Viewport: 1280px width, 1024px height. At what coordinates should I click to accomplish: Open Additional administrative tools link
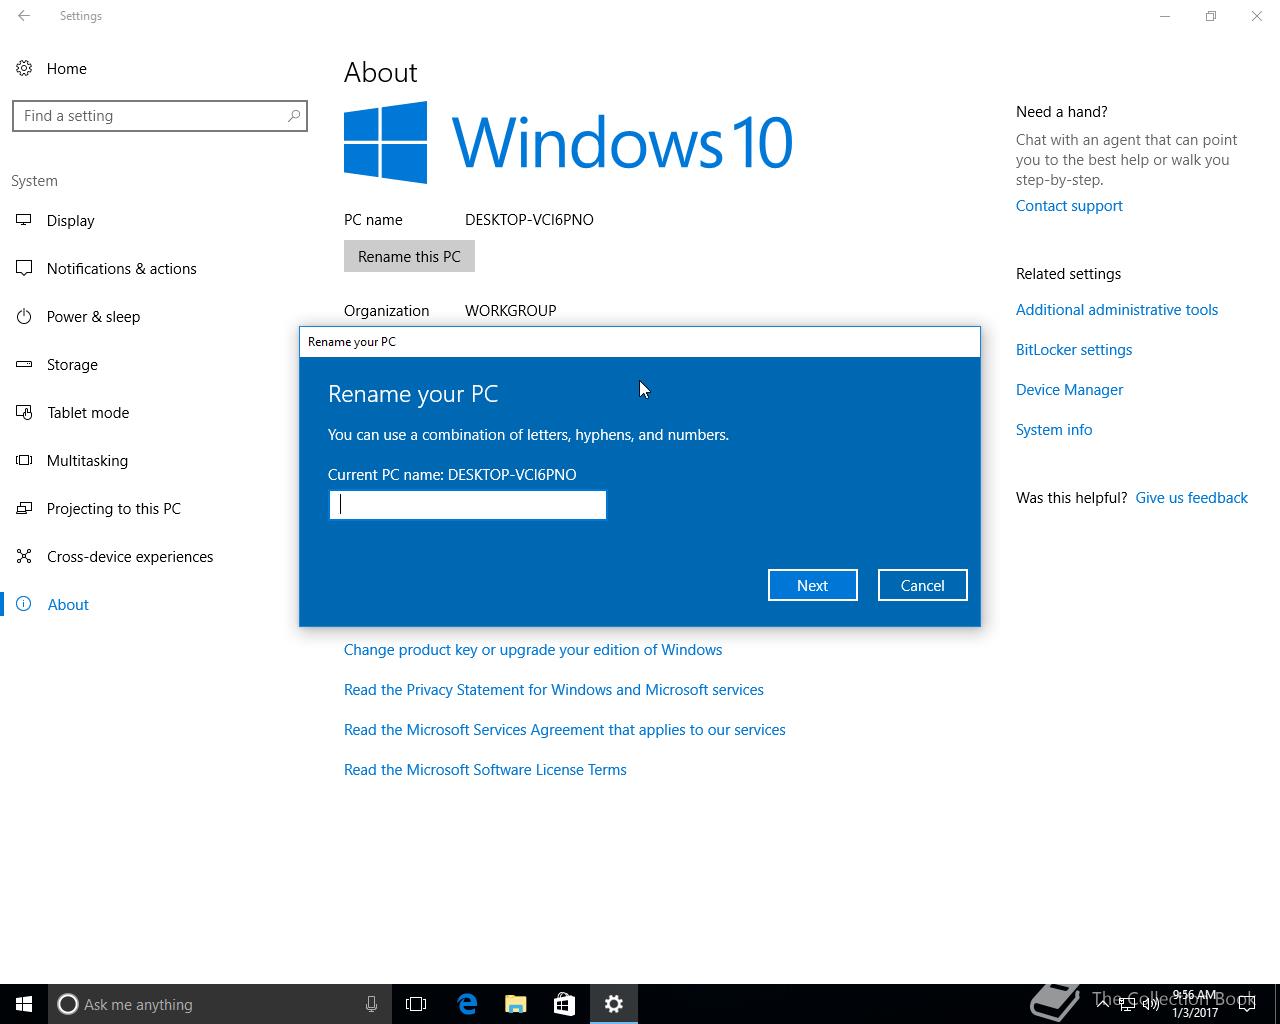1117,309
